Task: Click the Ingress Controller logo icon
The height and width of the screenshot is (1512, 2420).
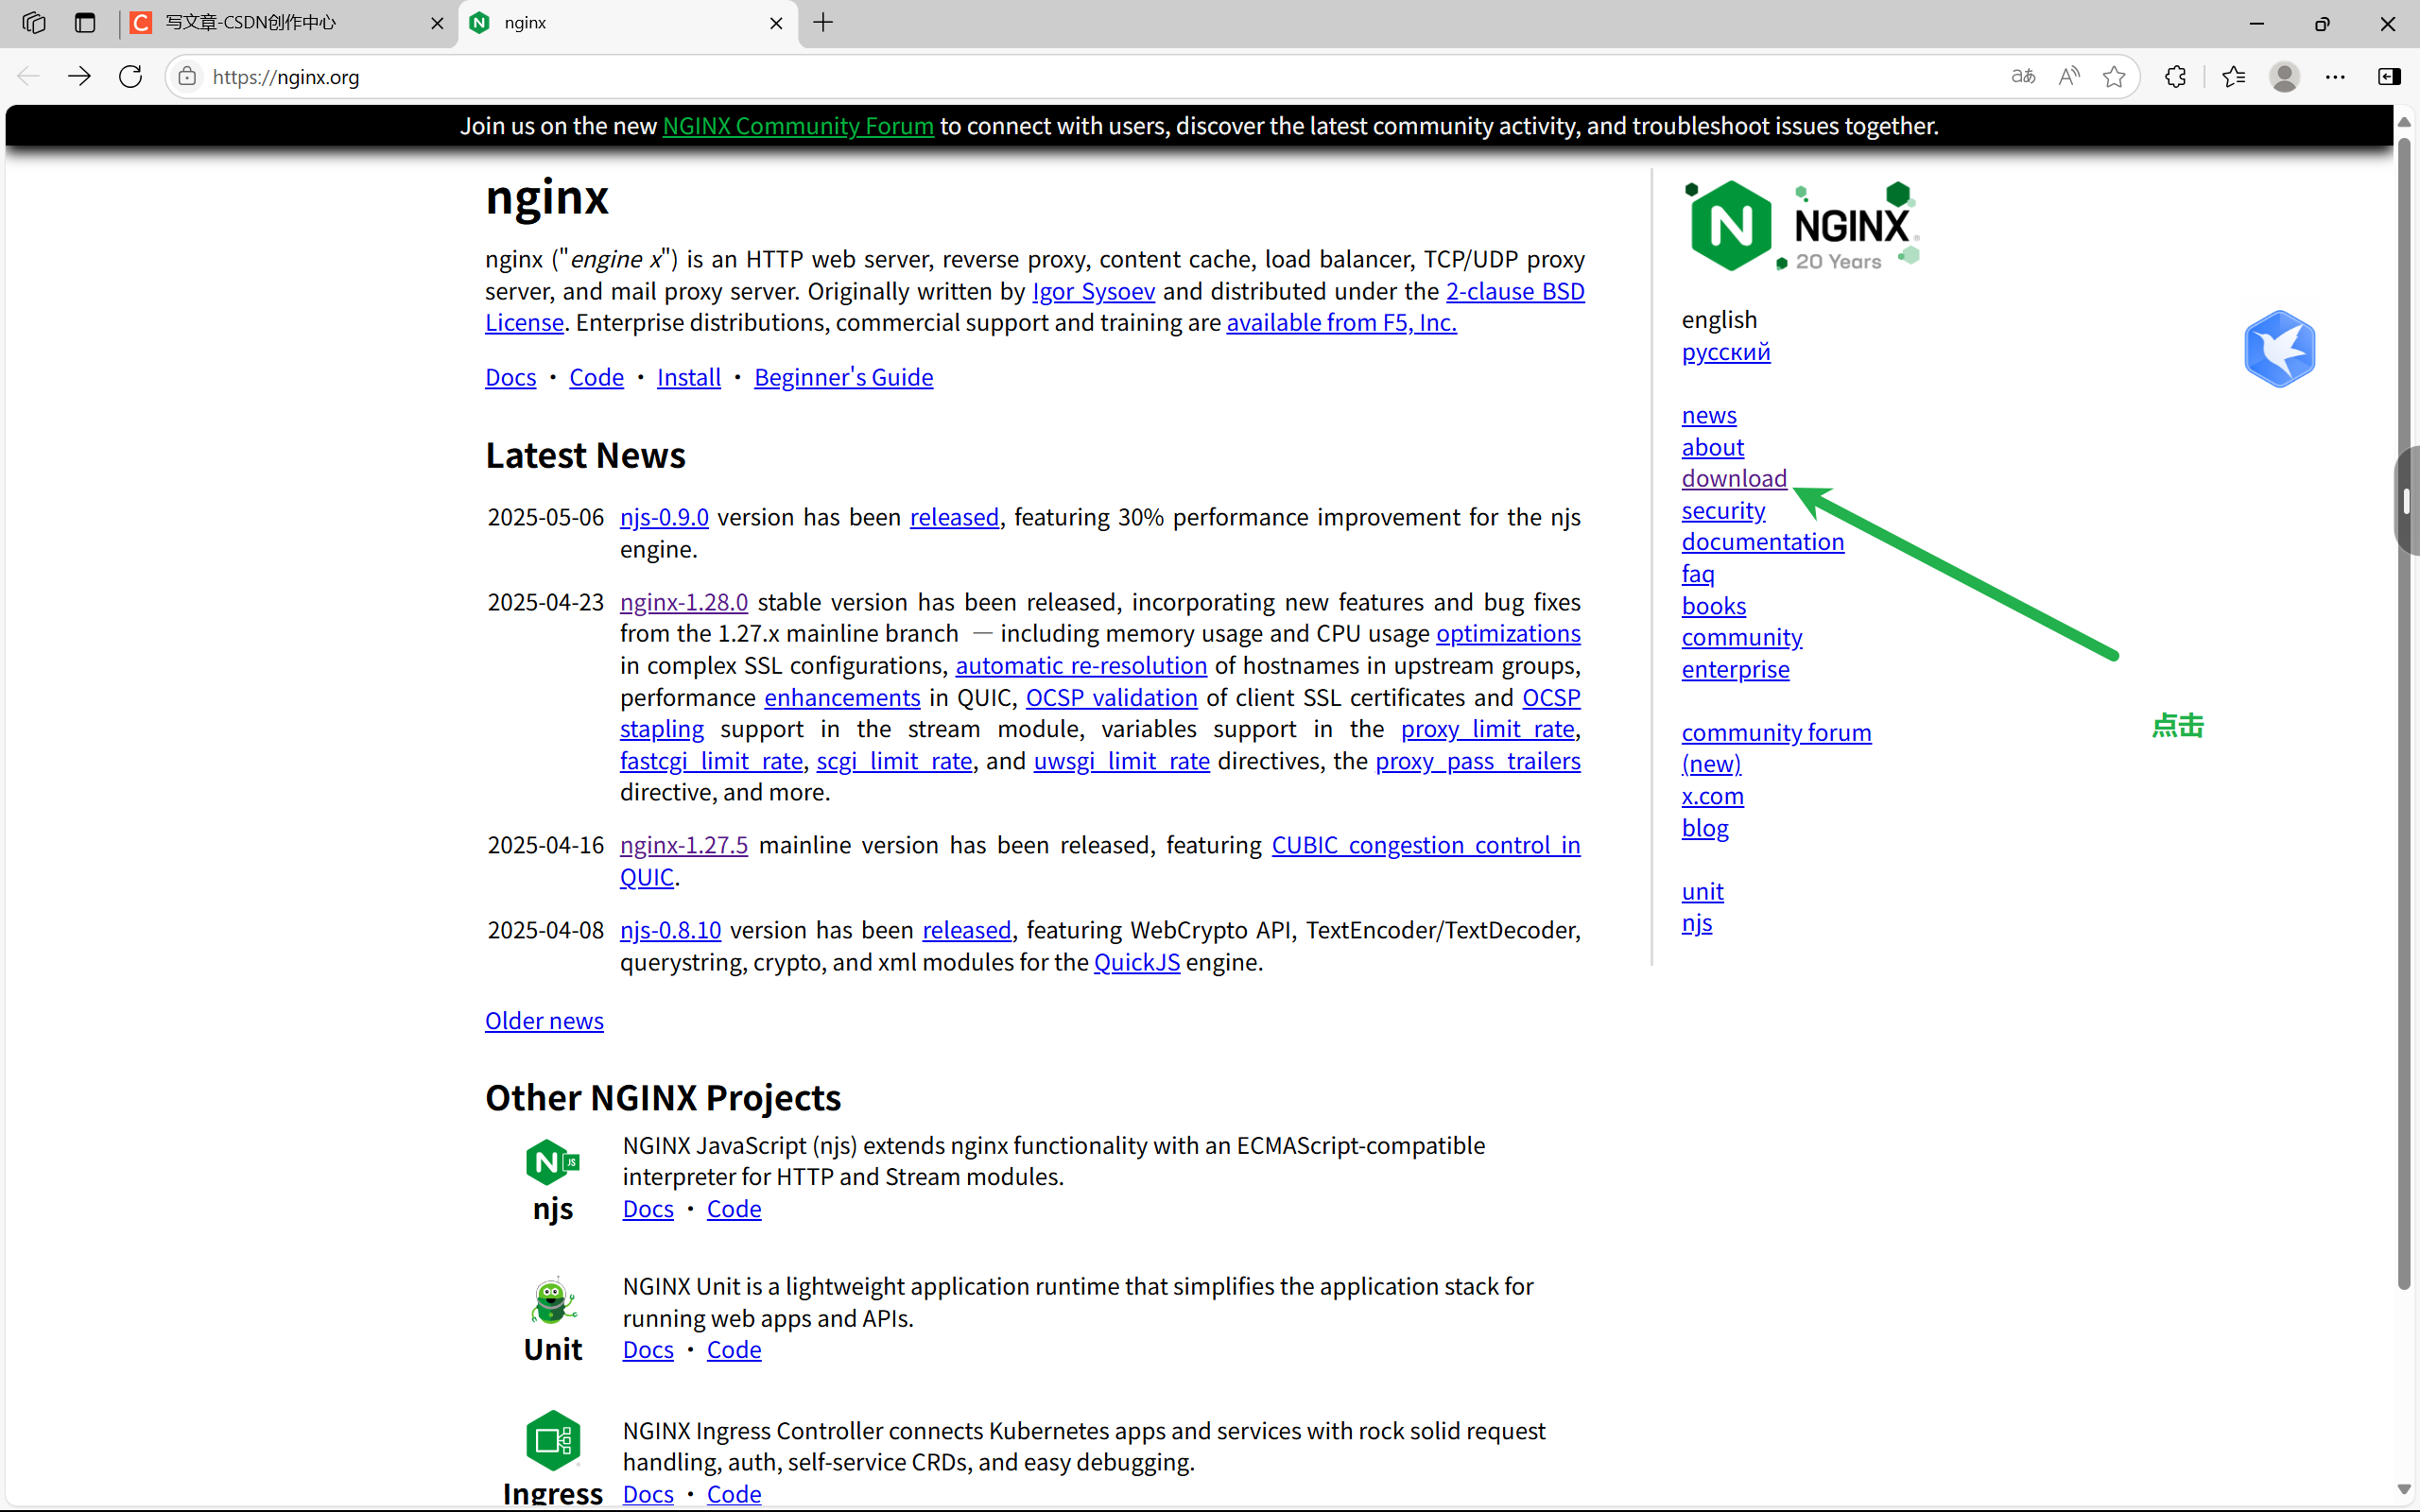Action: [552, 1440]
